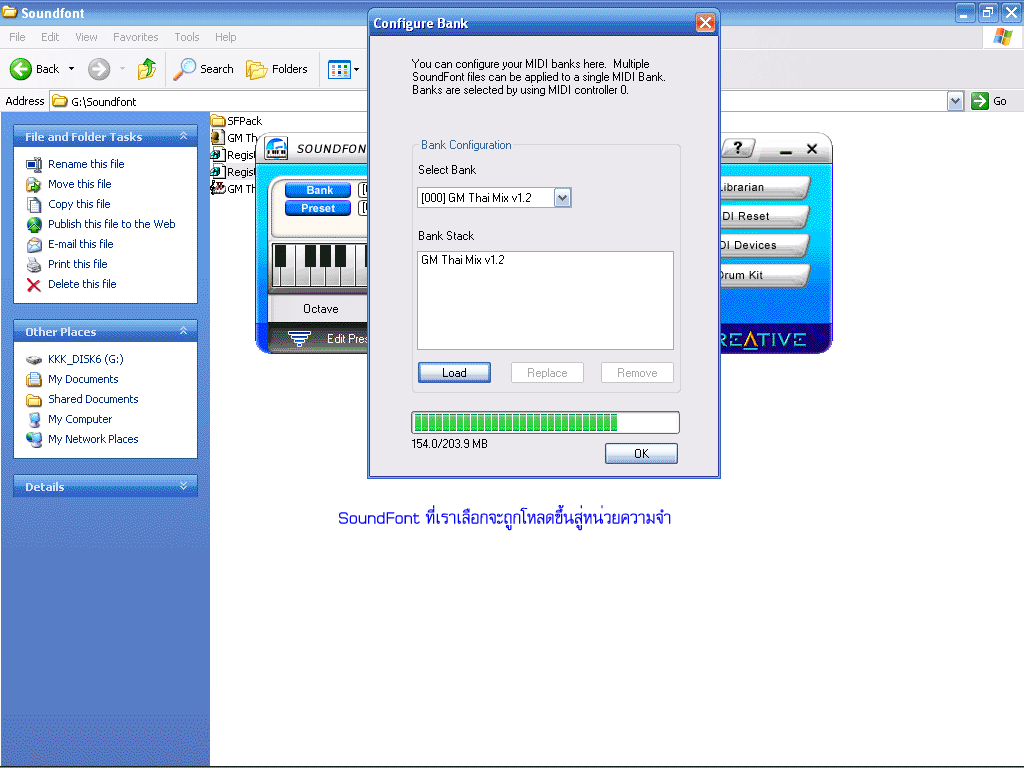Open the Help menu
This screenshot has height=768, width=1024.
click(225, 37)
